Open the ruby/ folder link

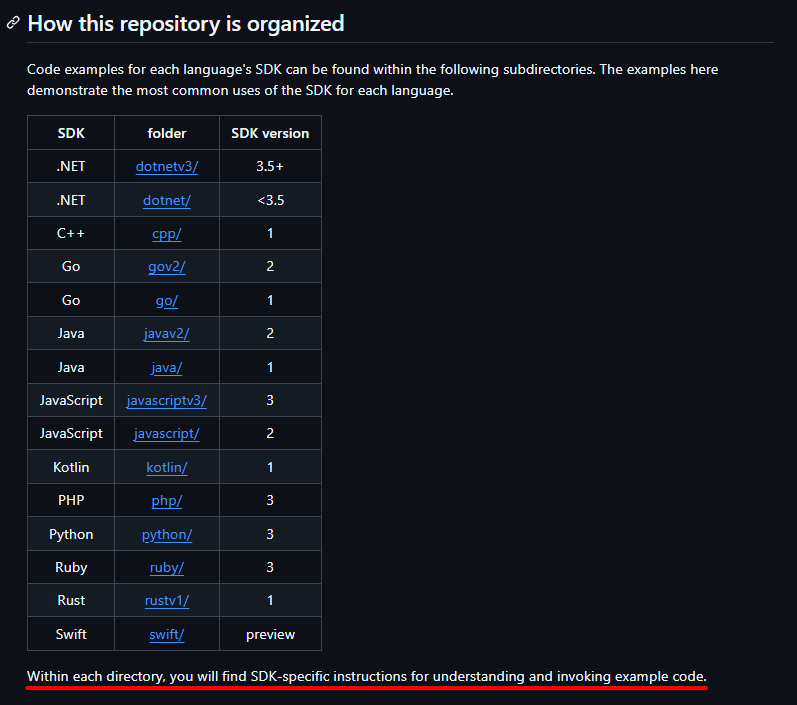click(x=167, y=567)
